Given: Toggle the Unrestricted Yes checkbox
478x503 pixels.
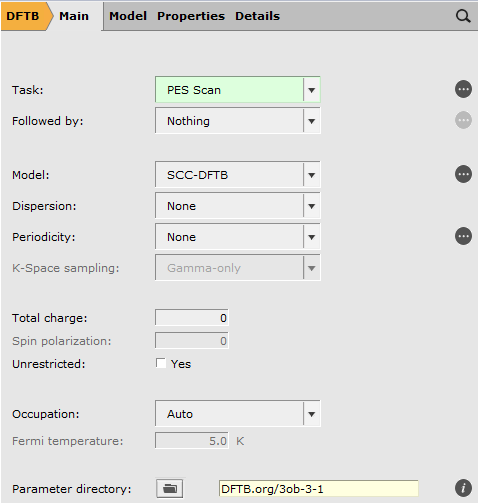Looking at the screenshot, I should pos(161,363).
